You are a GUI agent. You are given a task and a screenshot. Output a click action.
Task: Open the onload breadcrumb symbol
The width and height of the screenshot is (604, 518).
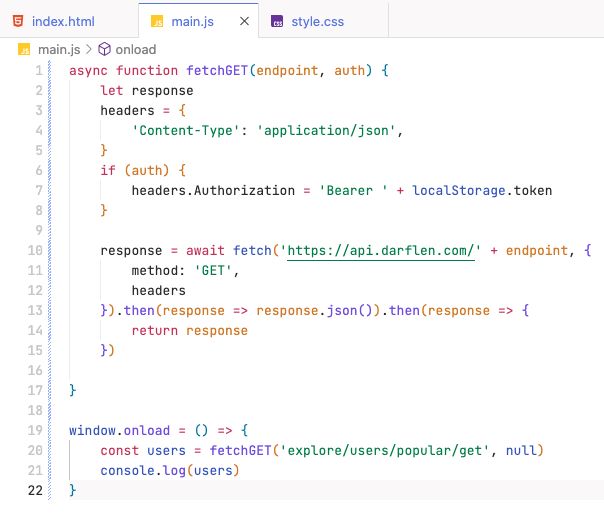click(136, 49)
